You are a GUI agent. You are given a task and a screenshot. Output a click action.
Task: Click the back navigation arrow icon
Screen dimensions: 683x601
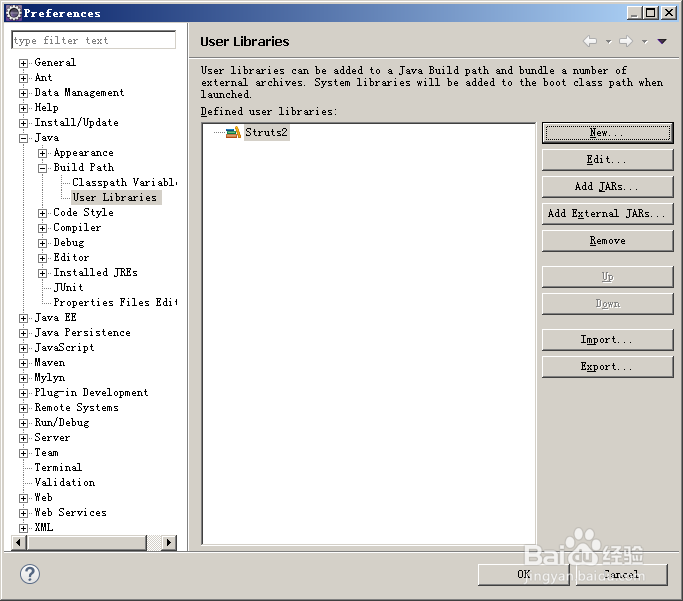[x=590, y=41]
